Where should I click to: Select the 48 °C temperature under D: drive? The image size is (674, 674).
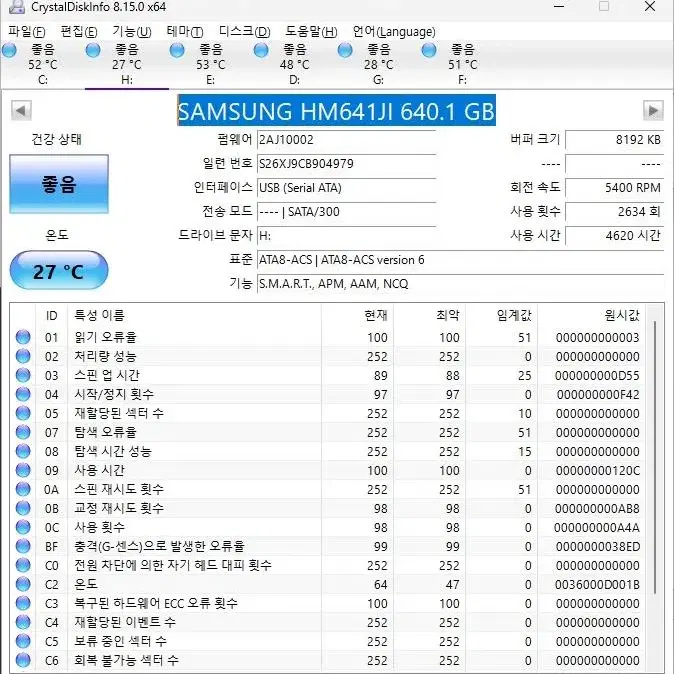(x=294, y=65)
